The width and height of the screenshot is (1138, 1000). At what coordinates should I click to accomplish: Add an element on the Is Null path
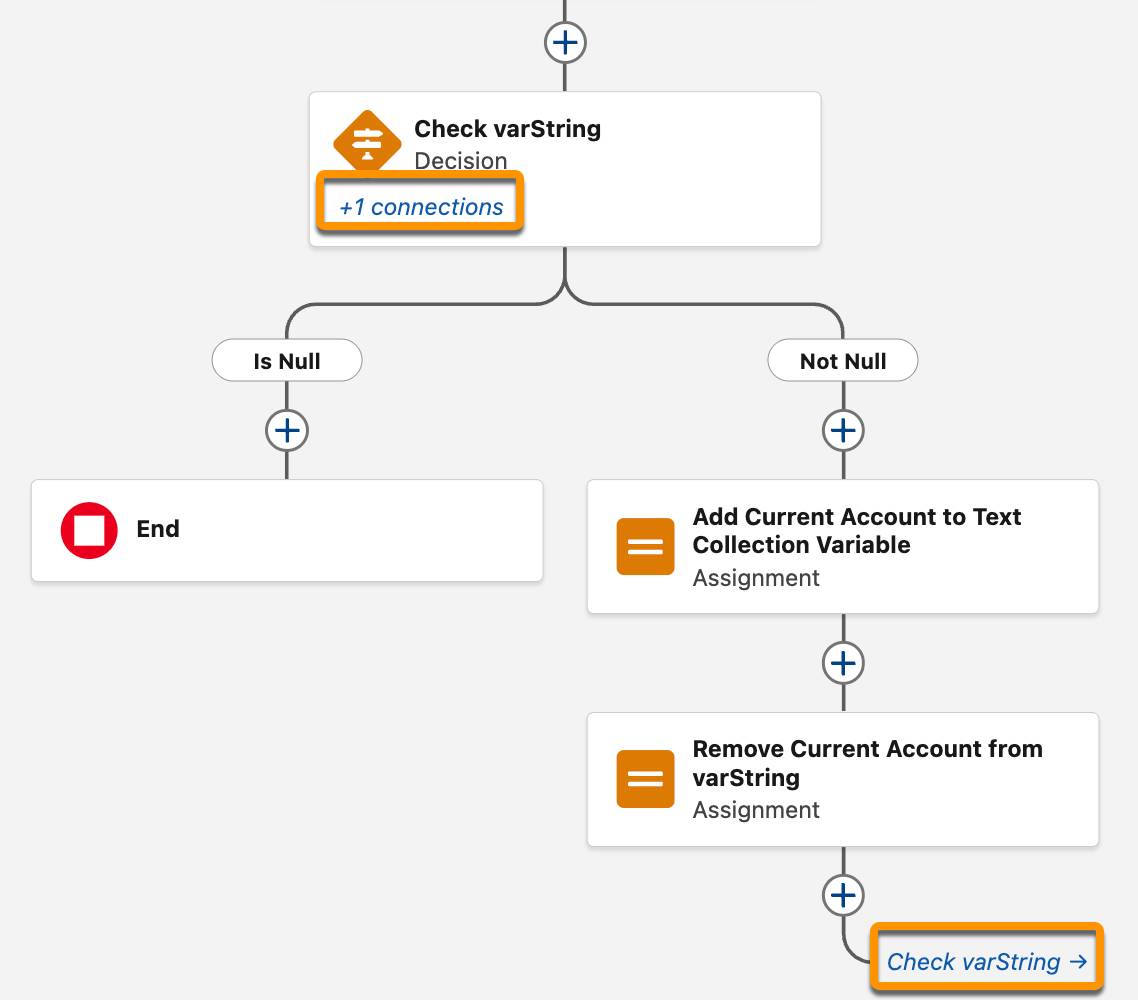(x=287, y=430)
